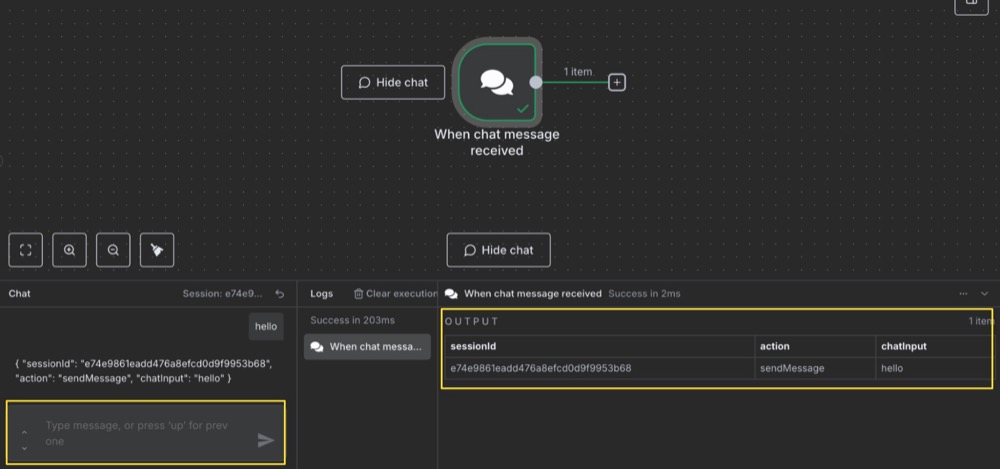The image size is (1000, 469).
Task: Select the 'When chat messa...' log entry
Action: pyautogui.click(x=367, y=347)
